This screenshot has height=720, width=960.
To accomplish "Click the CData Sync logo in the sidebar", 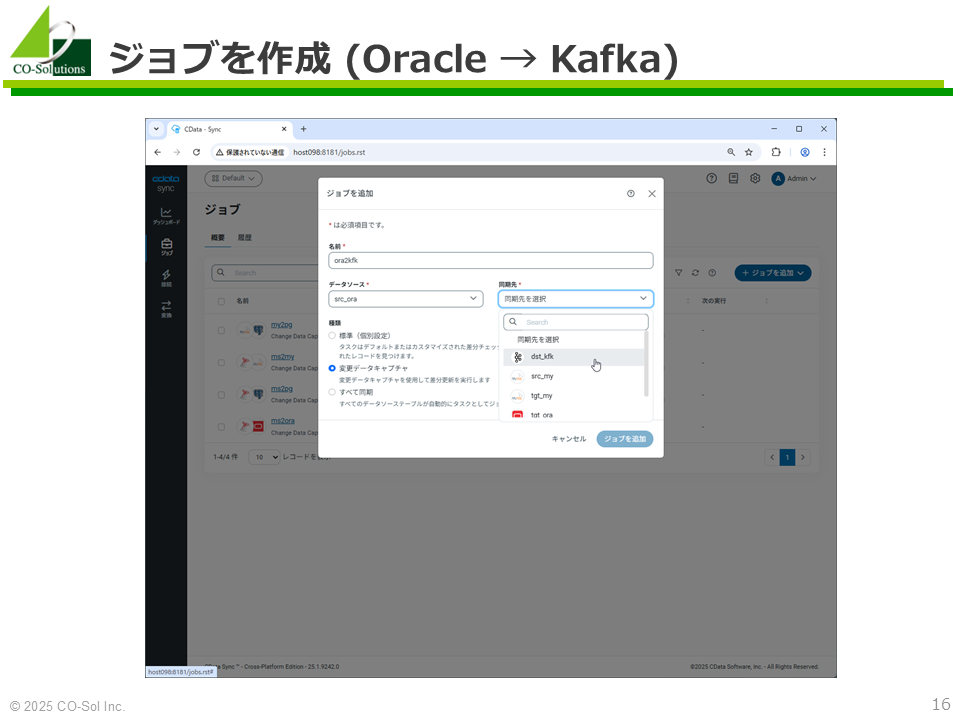I will 166,183.
